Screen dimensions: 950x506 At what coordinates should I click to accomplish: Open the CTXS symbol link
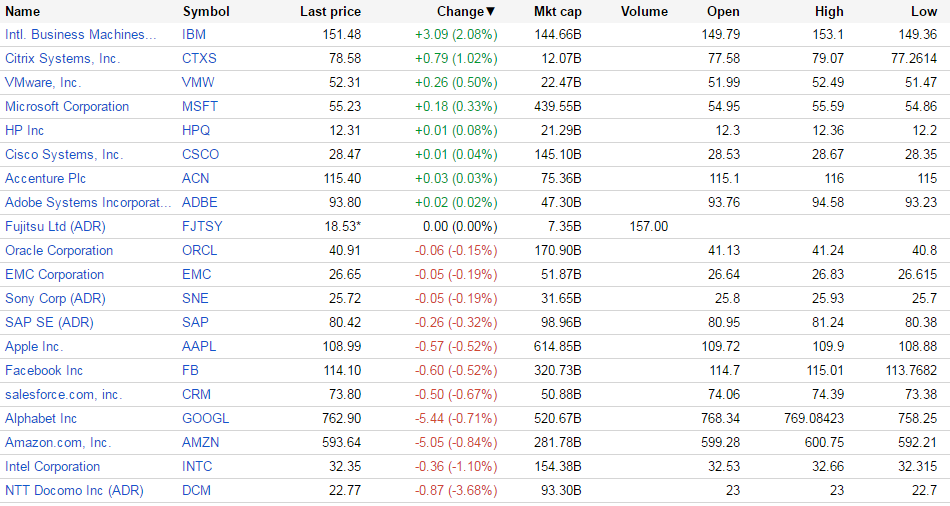click(x=199, y=59)
